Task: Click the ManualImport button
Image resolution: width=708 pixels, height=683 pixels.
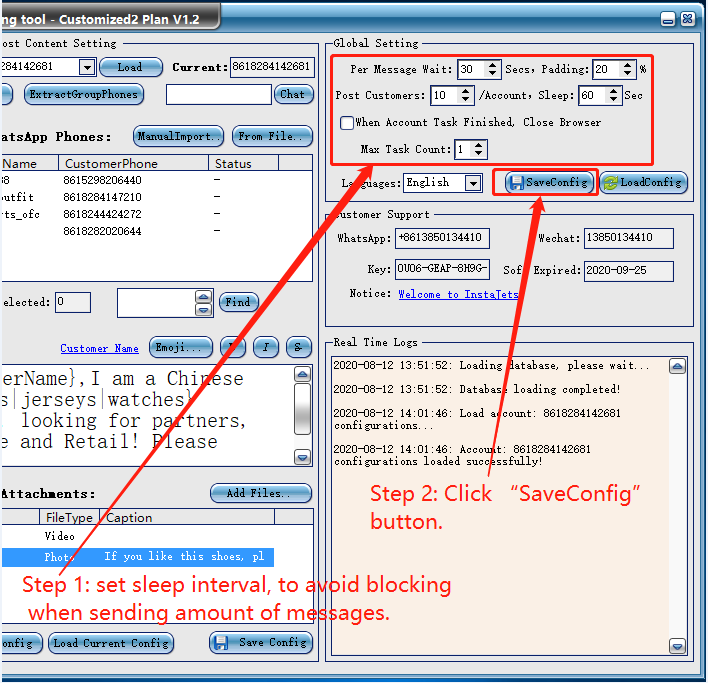Action: point(178,136)
